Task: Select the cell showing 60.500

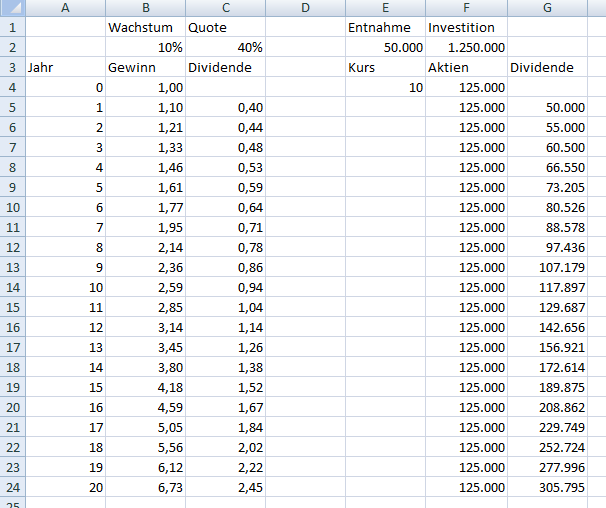Action: coord(547,147)
